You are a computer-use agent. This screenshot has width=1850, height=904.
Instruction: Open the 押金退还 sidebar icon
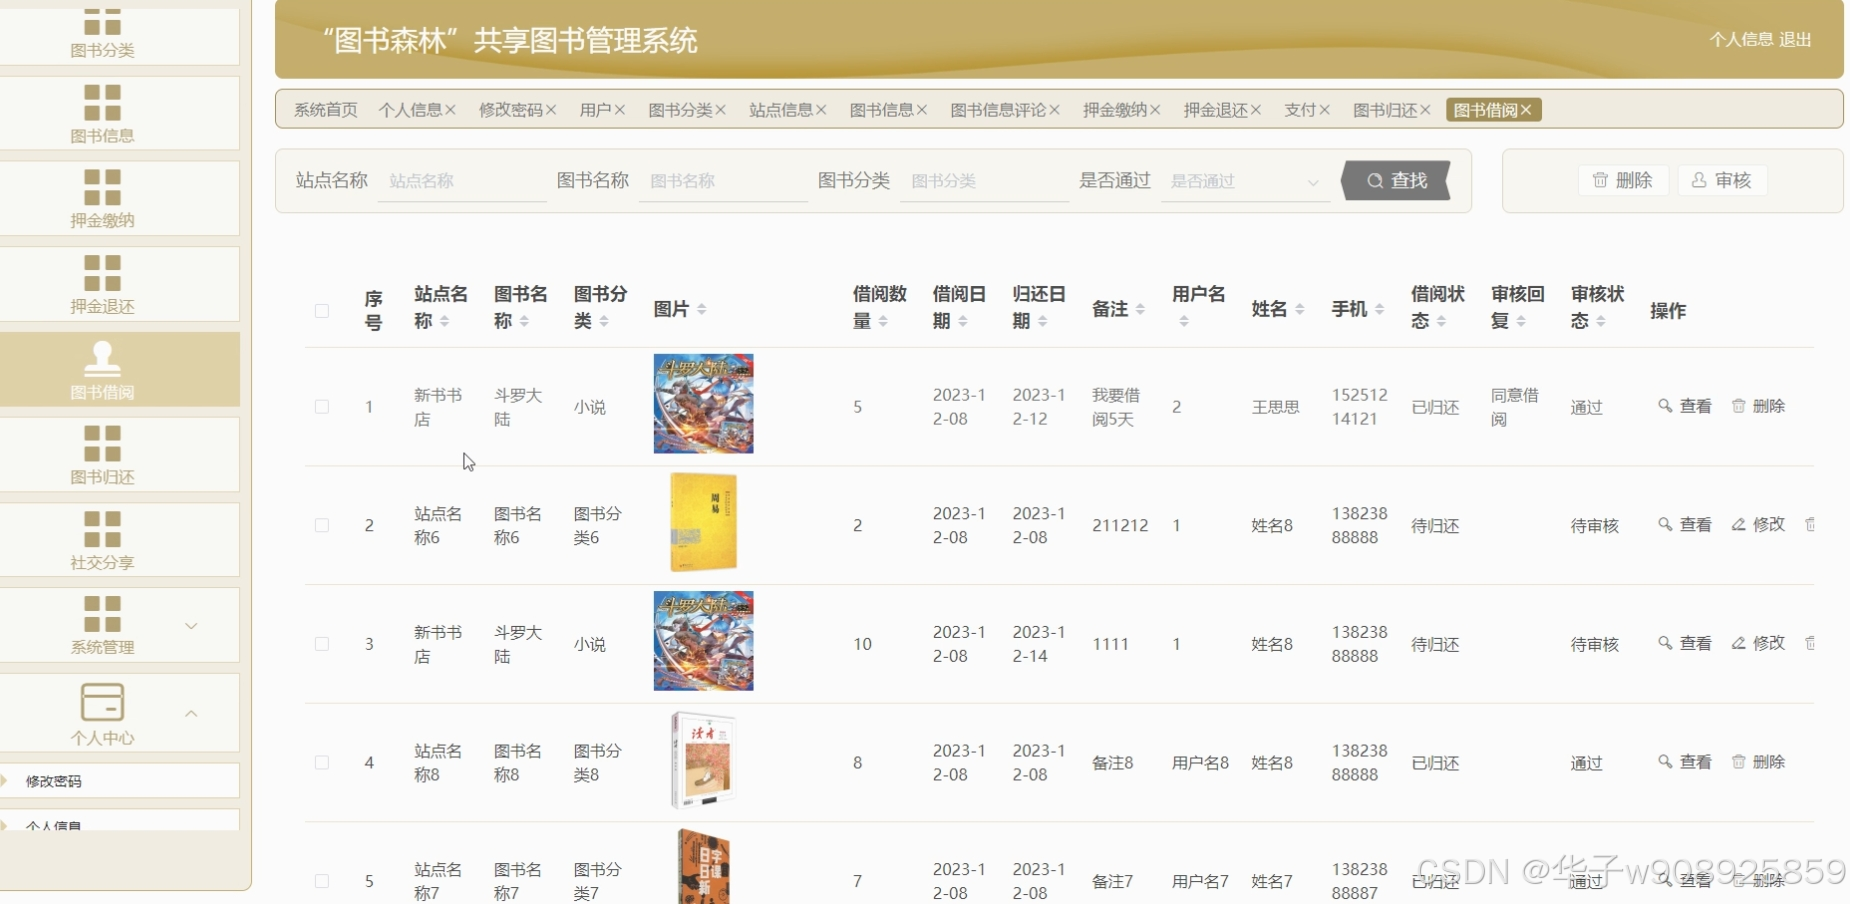(102, 273)
